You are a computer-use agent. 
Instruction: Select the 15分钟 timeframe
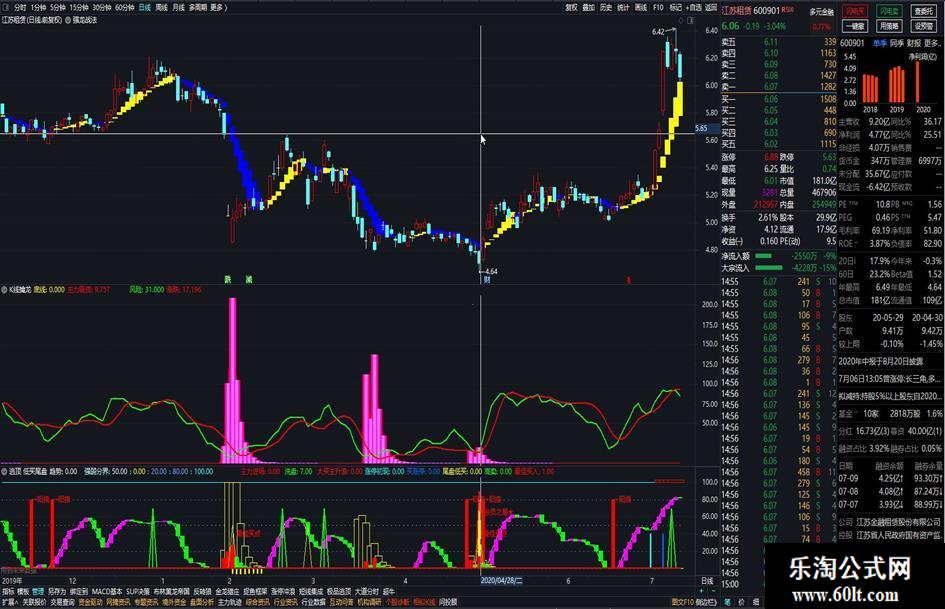[78, 7]
